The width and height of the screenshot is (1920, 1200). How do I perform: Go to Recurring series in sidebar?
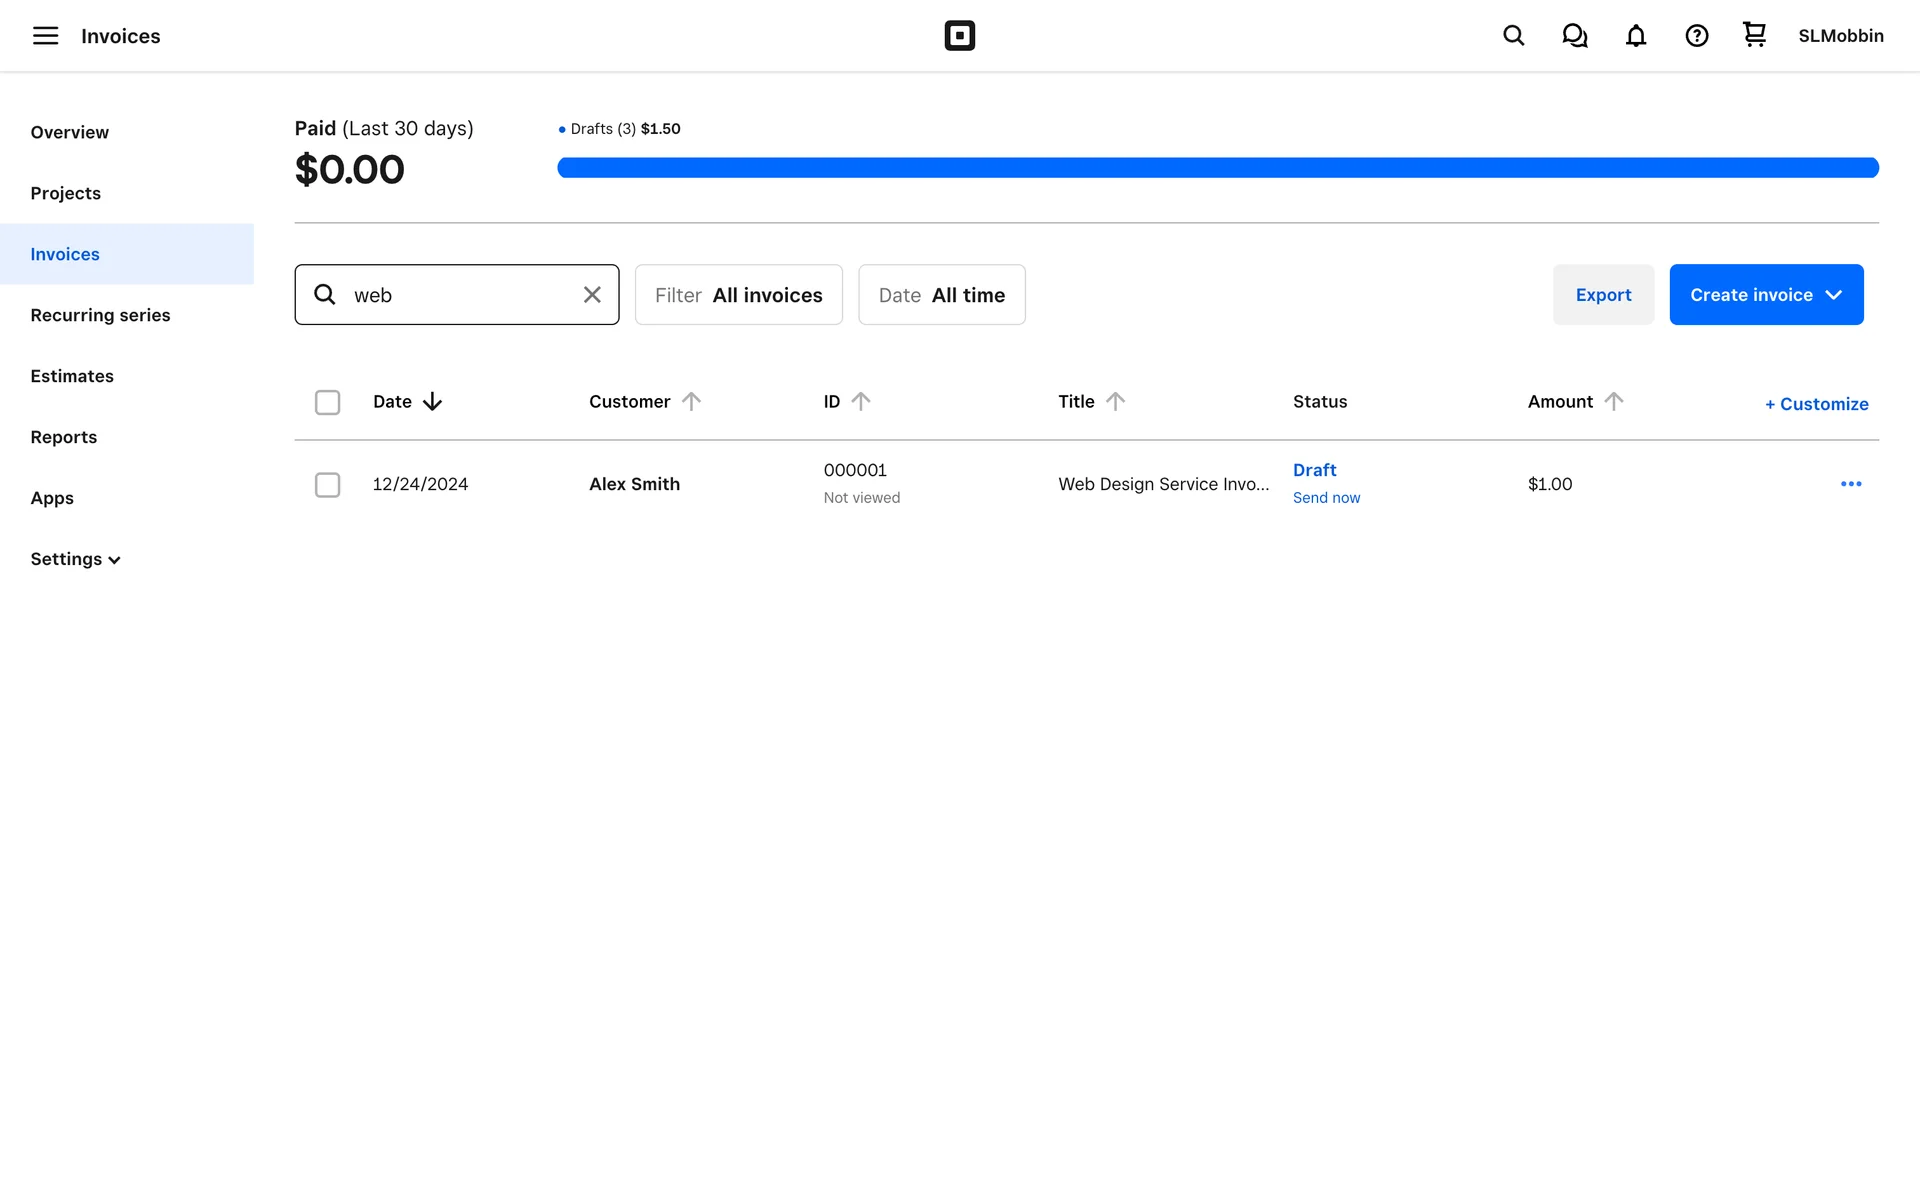pos(100,315)
